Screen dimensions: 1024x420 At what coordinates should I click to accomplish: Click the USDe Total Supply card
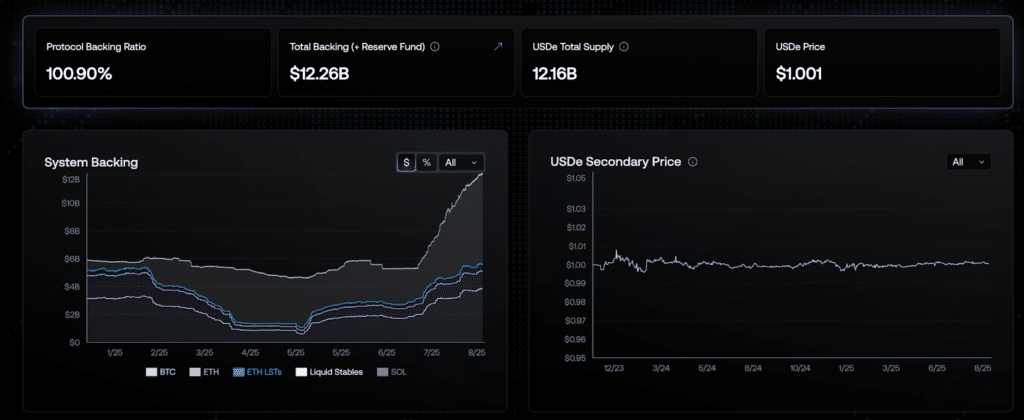click(639, 62)
